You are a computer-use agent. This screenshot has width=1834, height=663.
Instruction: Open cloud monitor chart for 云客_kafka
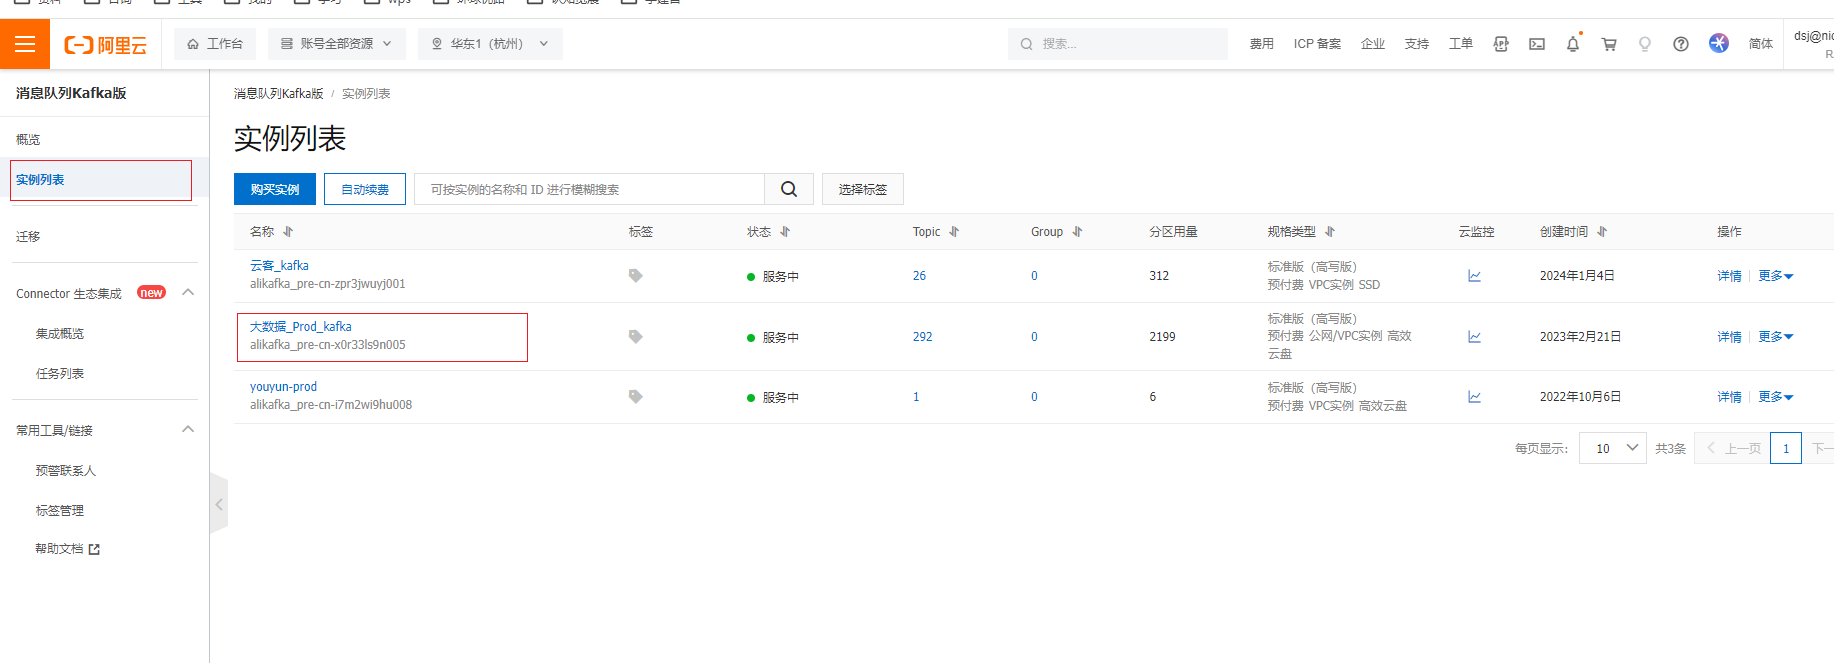tap(1474, 276)
